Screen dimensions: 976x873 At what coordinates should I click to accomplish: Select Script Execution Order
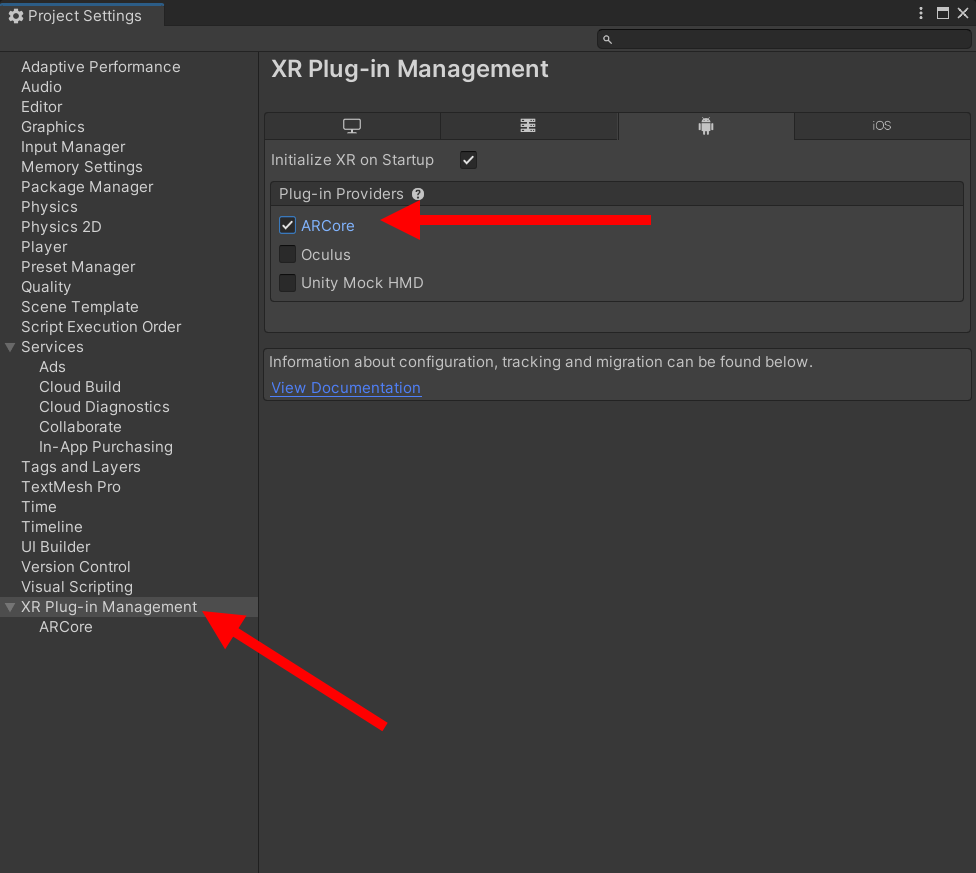pyautogui.click(x=101, y=327)
